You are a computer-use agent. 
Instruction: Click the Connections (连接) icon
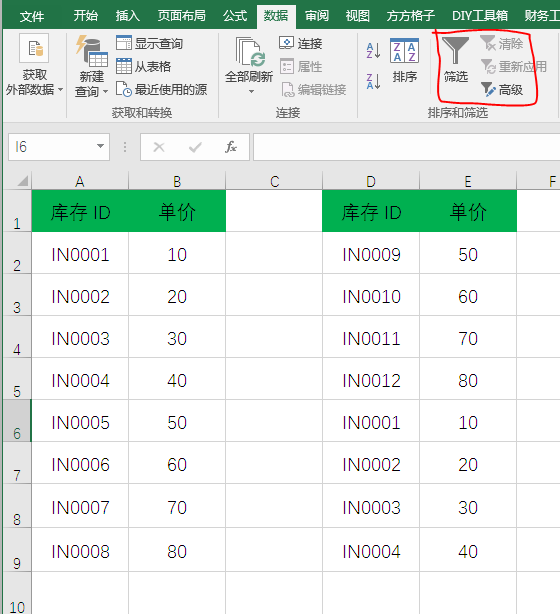click(286, 43)
